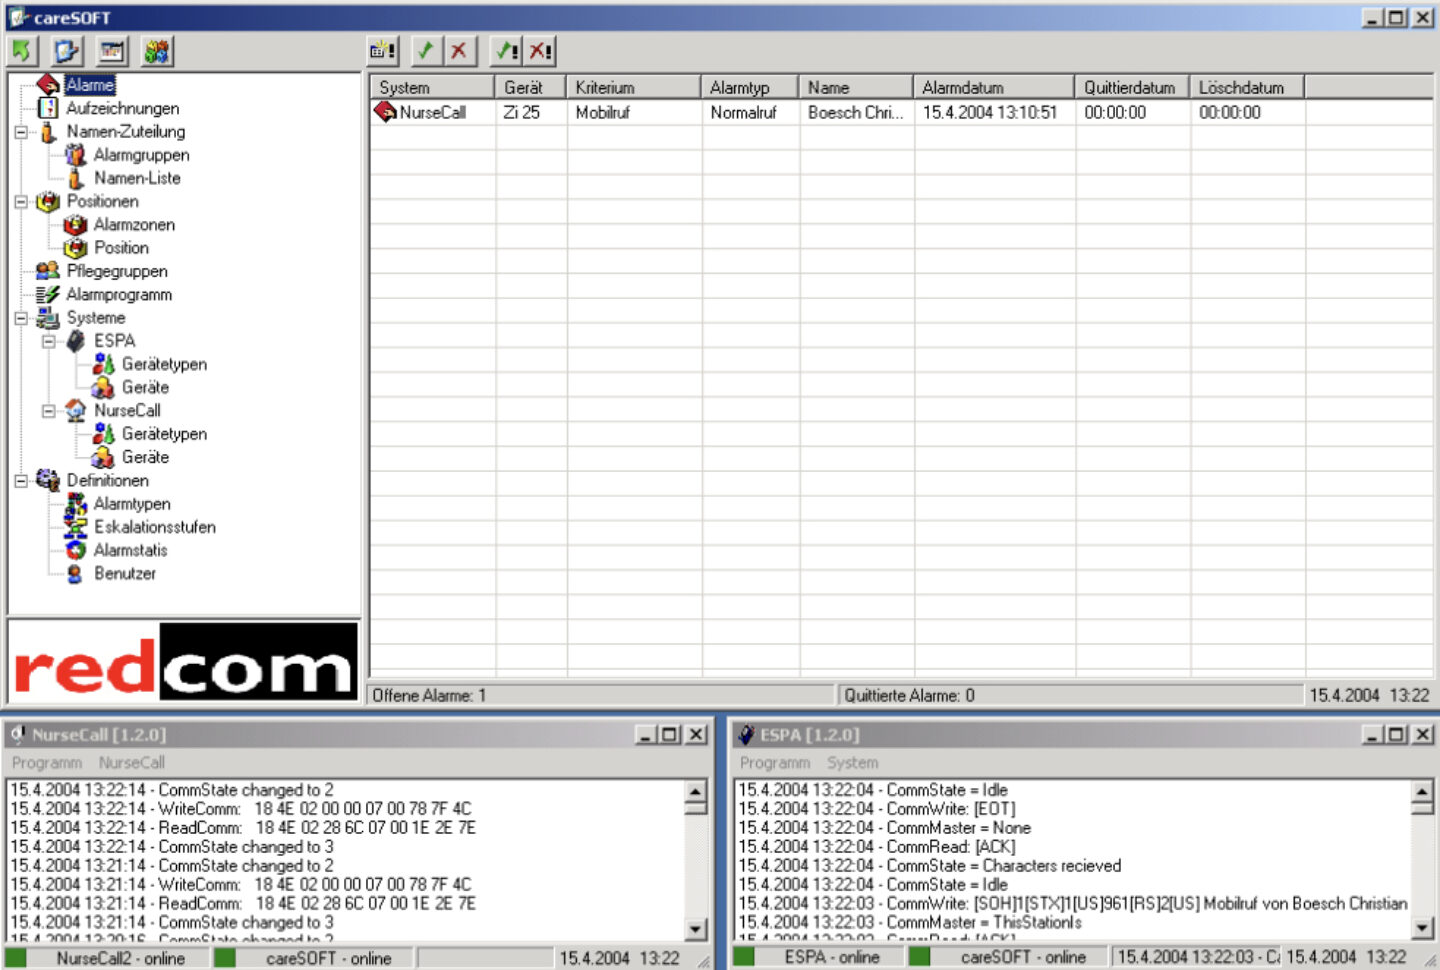
Task: Click the Alarmtypen icon in tree
Action: (x=75, y=504)
